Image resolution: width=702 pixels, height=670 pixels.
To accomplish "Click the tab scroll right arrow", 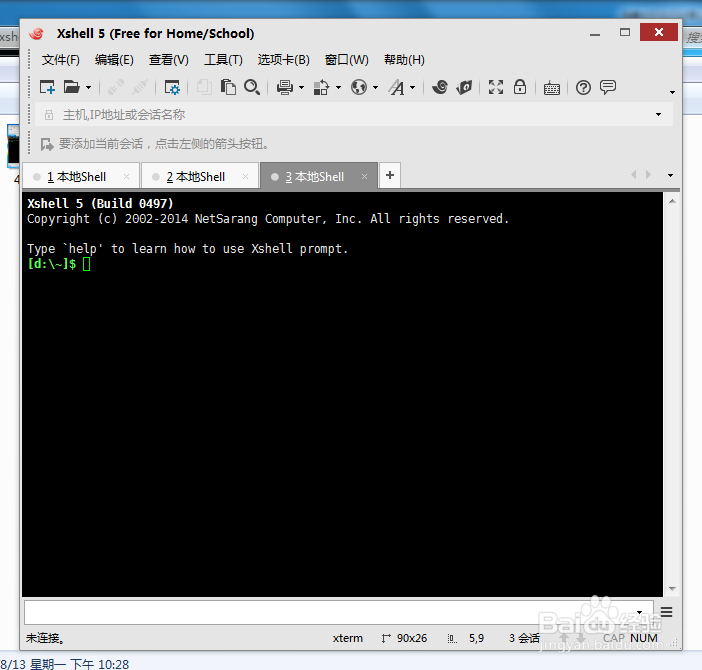I will coord(648,175).
